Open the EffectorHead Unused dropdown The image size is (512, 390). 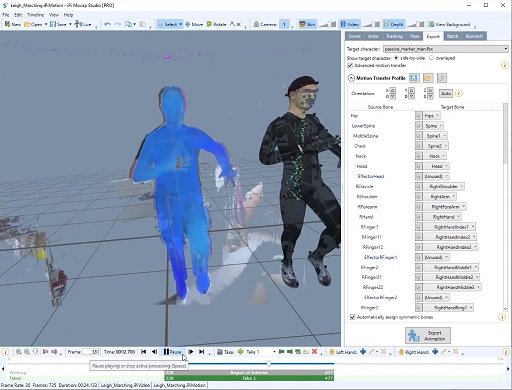pyautogui.click(x=436, y=176)
